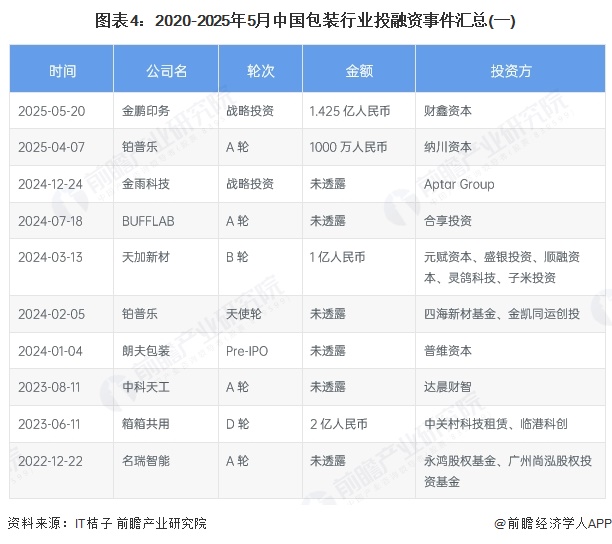Click round cell Pre-IPO
This screenshot has width=612, height=544.
[247, 351]
